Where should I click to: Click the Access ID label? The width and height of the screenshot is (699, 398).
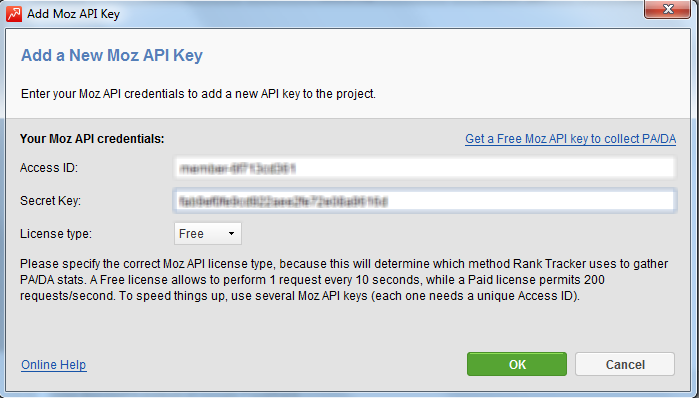(49, 168)
